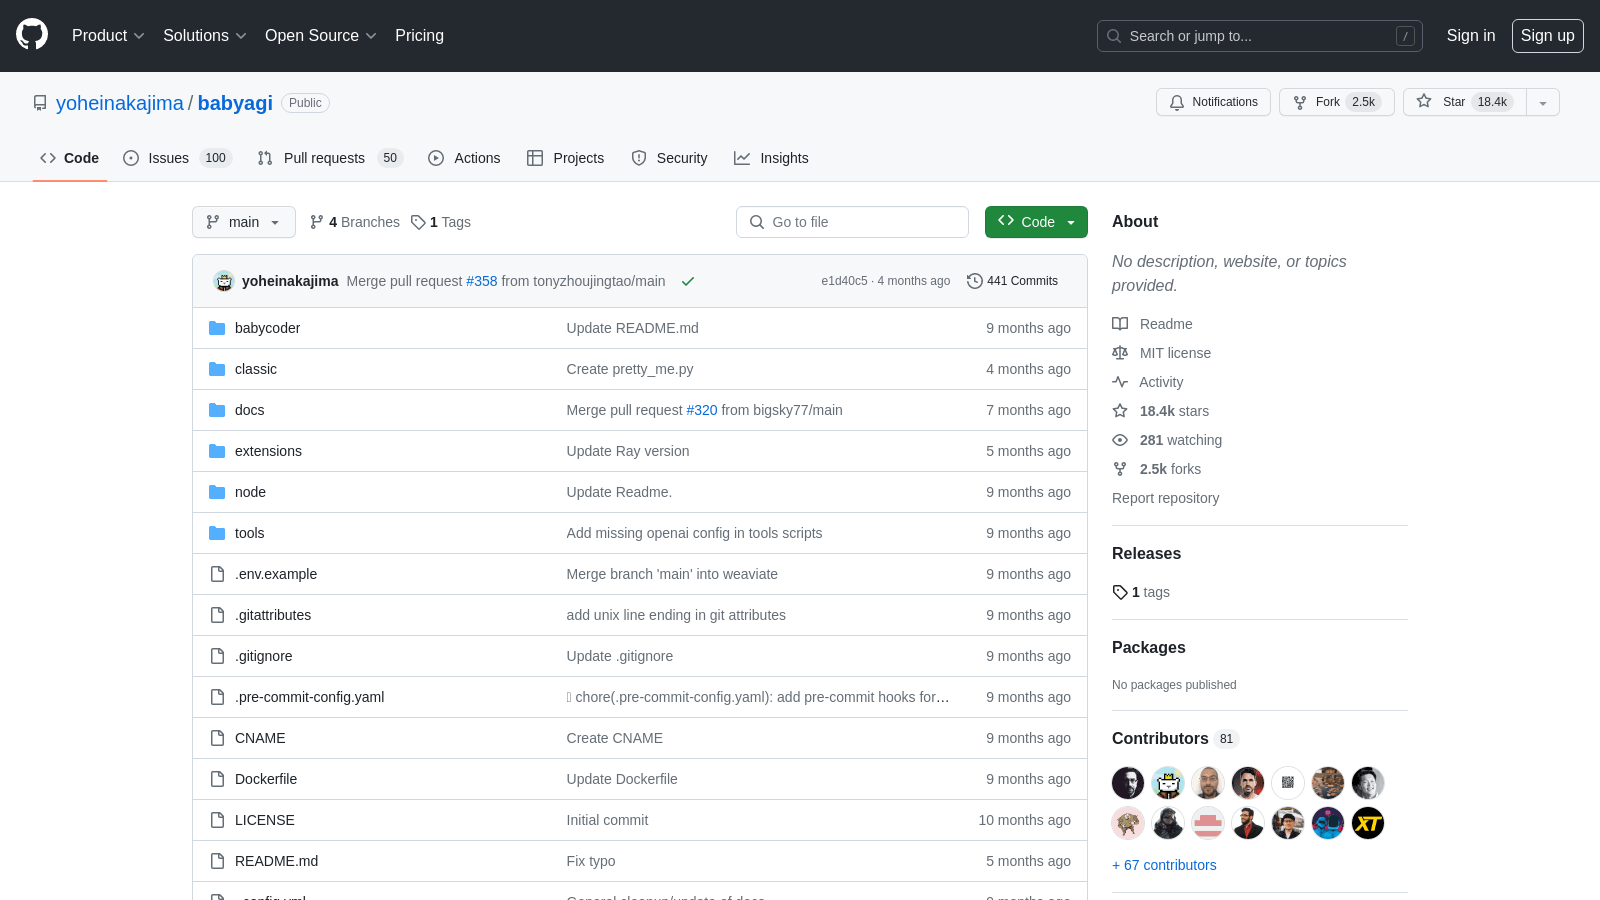This screenshot has width=1600, height=900.
Task: Open the green Code dropdown button
Action: [x=1036, y=222]
